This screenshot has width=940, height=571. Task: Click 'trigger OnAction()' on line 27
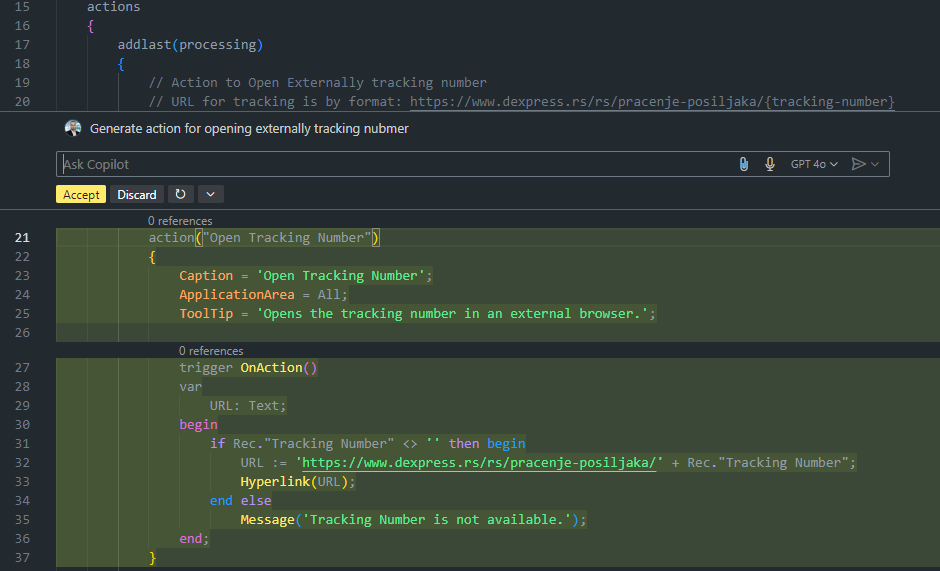[248, 368]
